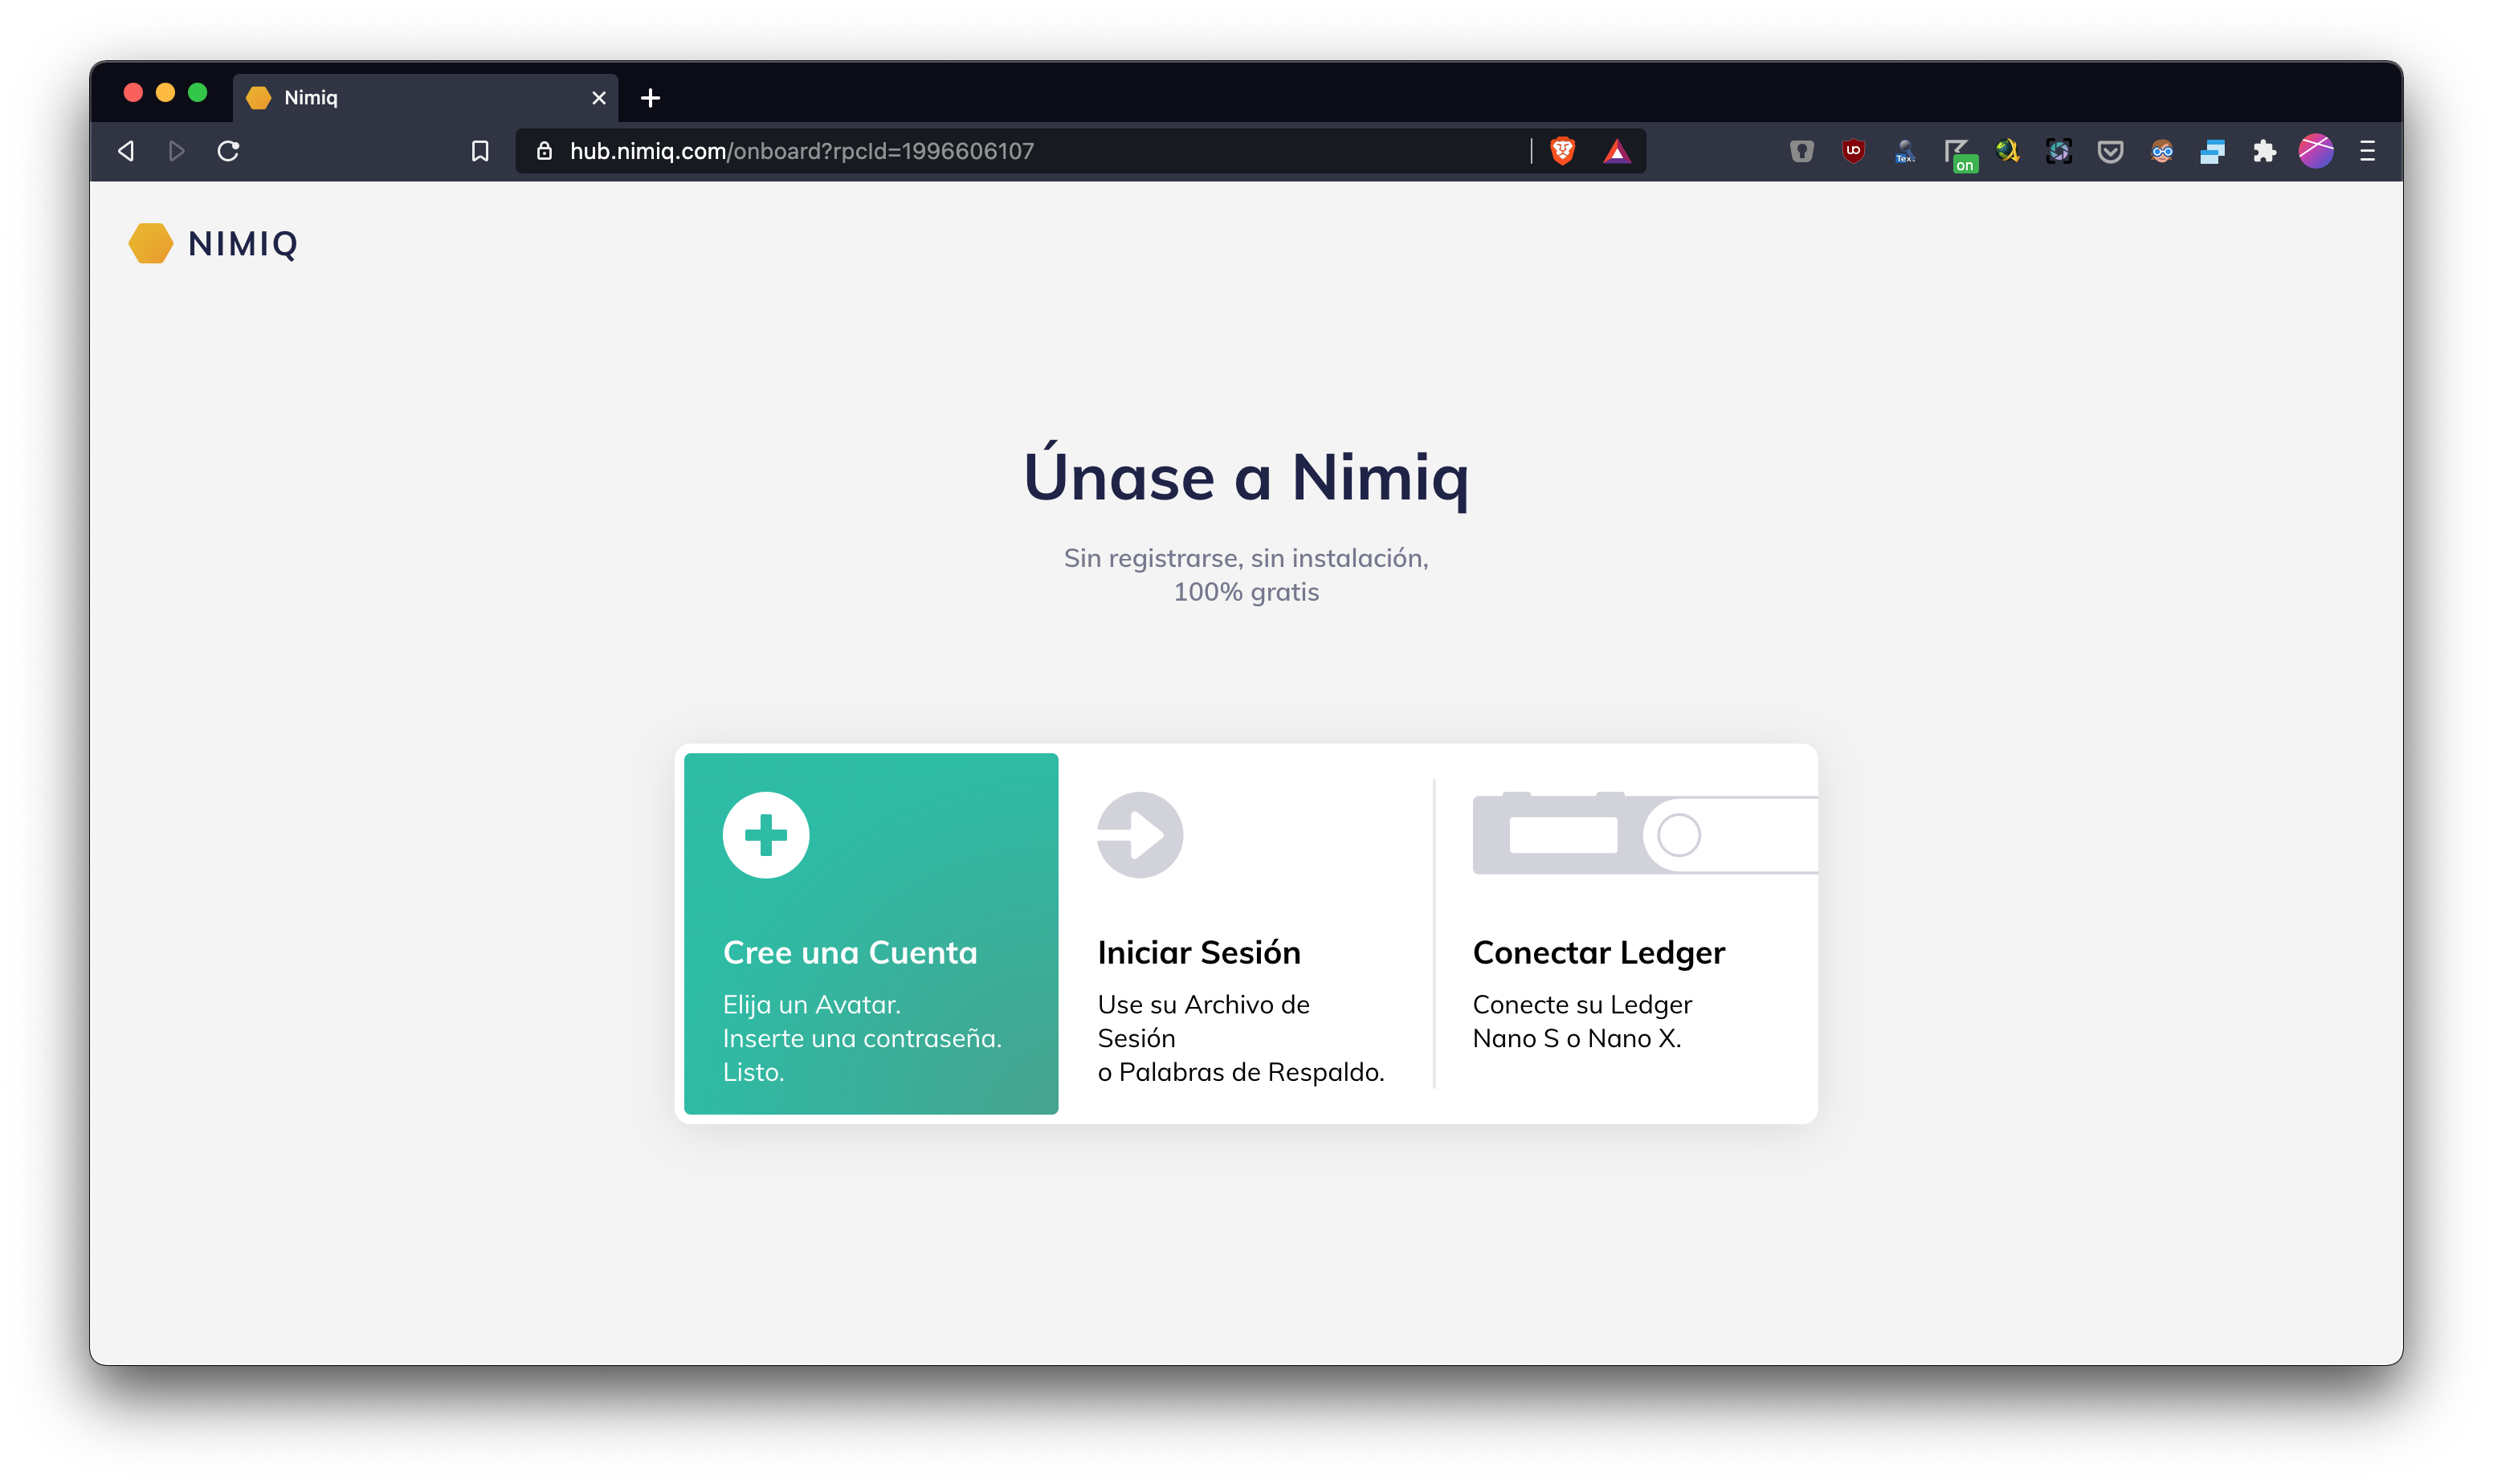Screen dimensions: 2493x1484
Task: Click the 'Sin registrarse, sin instalación,' subtitle line
Action: (x=1246, y=558)
